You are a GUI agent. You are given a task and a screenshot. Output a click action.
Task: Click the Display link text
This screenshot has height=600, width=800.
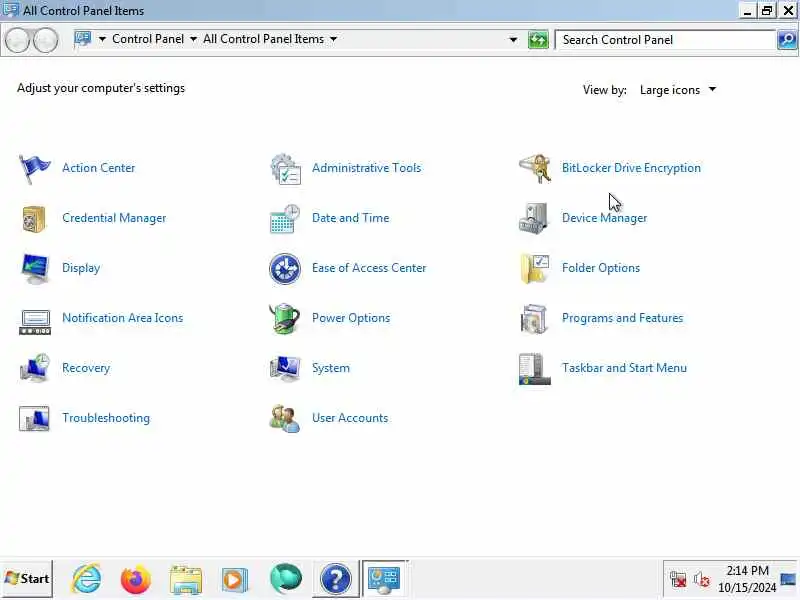(81, 268)
